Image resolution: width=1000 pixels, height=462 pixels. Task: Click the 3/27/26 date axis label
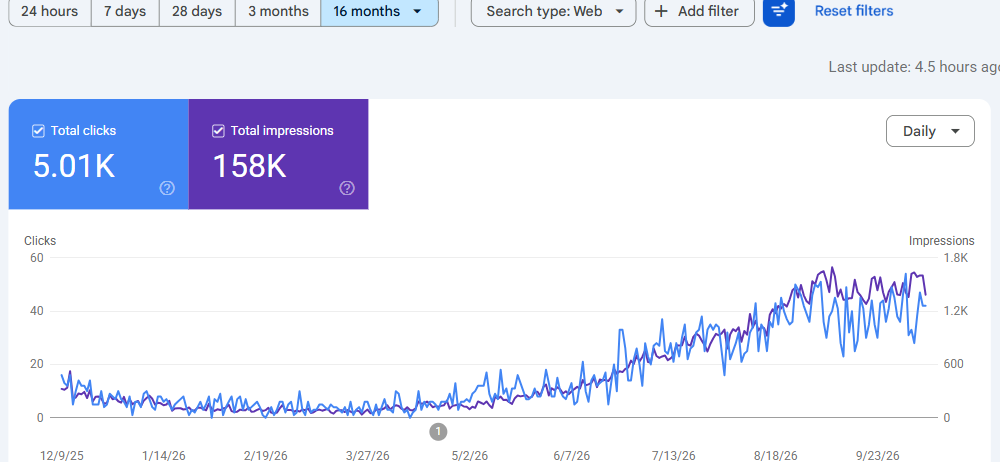click(367, 456)
